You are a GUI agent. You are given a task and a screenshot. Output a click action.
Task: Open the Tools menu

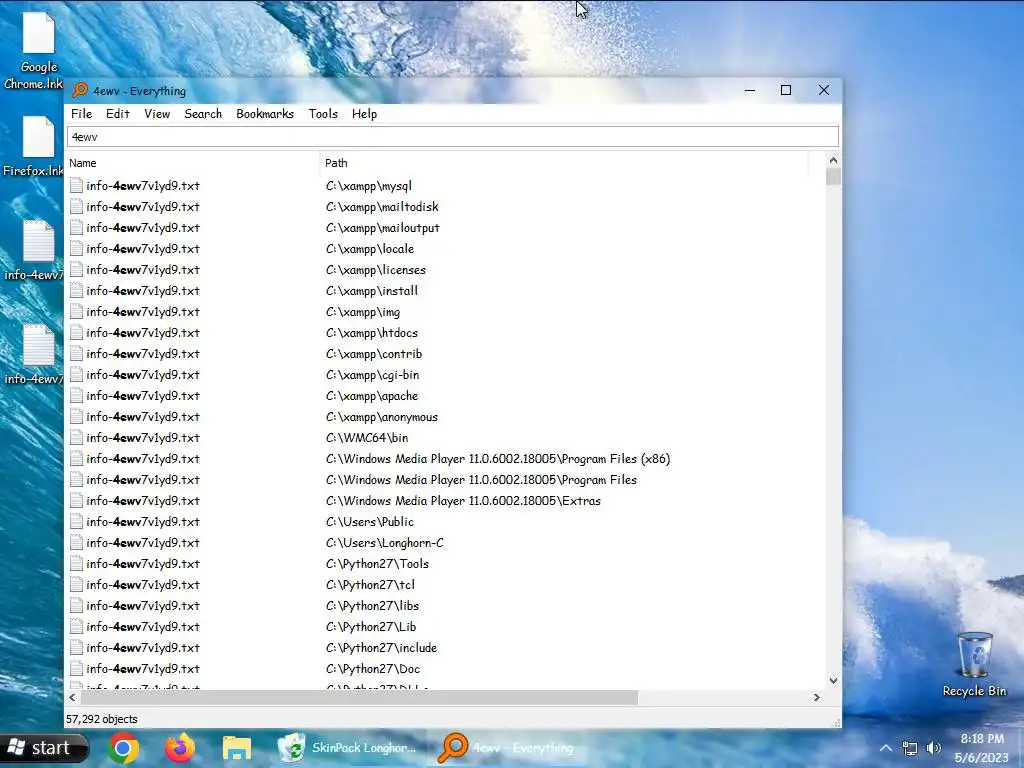coord(323,114)
